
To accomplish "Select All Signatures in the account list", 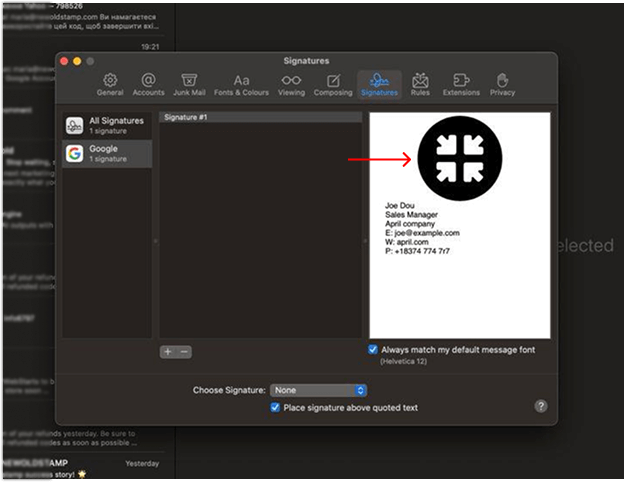I will (x=107, y=125).
